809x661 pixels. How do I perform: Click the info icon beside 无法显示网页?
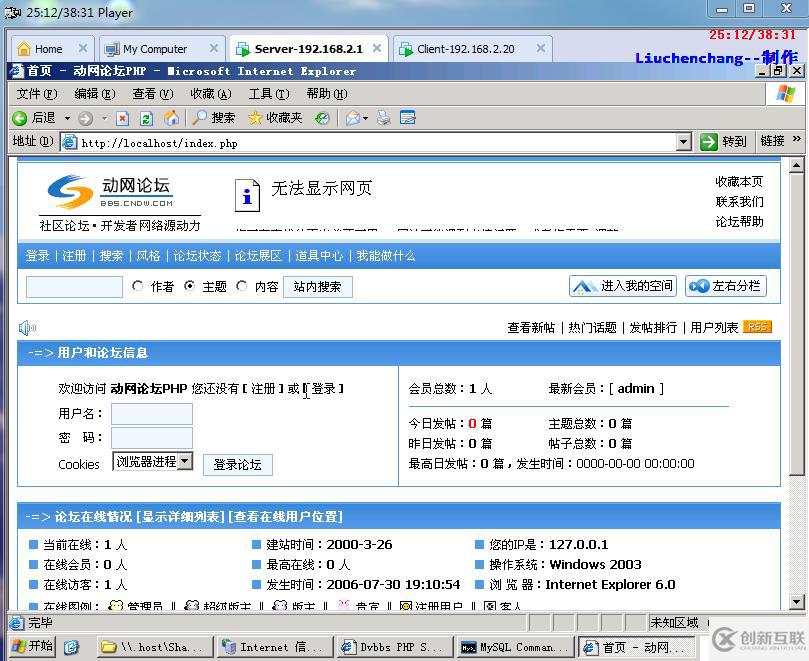pyautogui.click(x=247, y=196)
